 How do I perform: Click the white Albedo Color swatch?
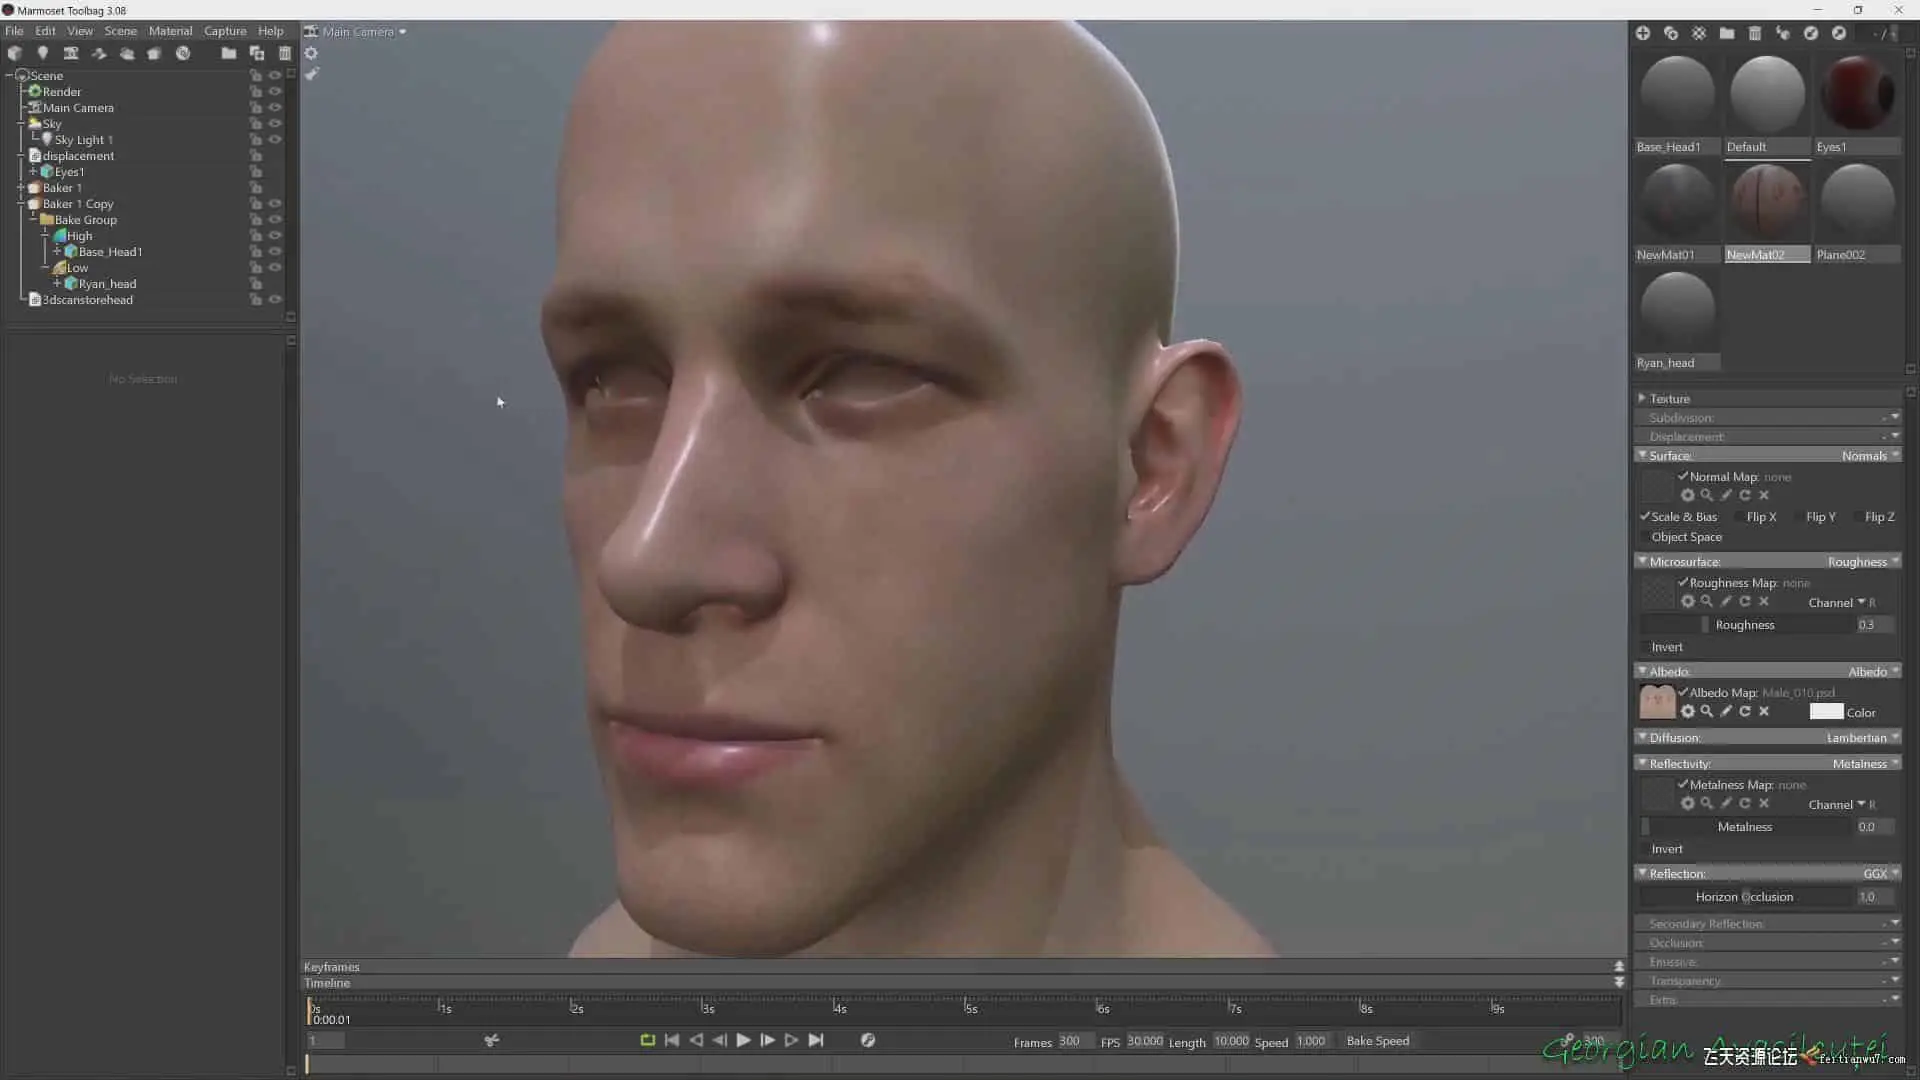point(1826,712)
